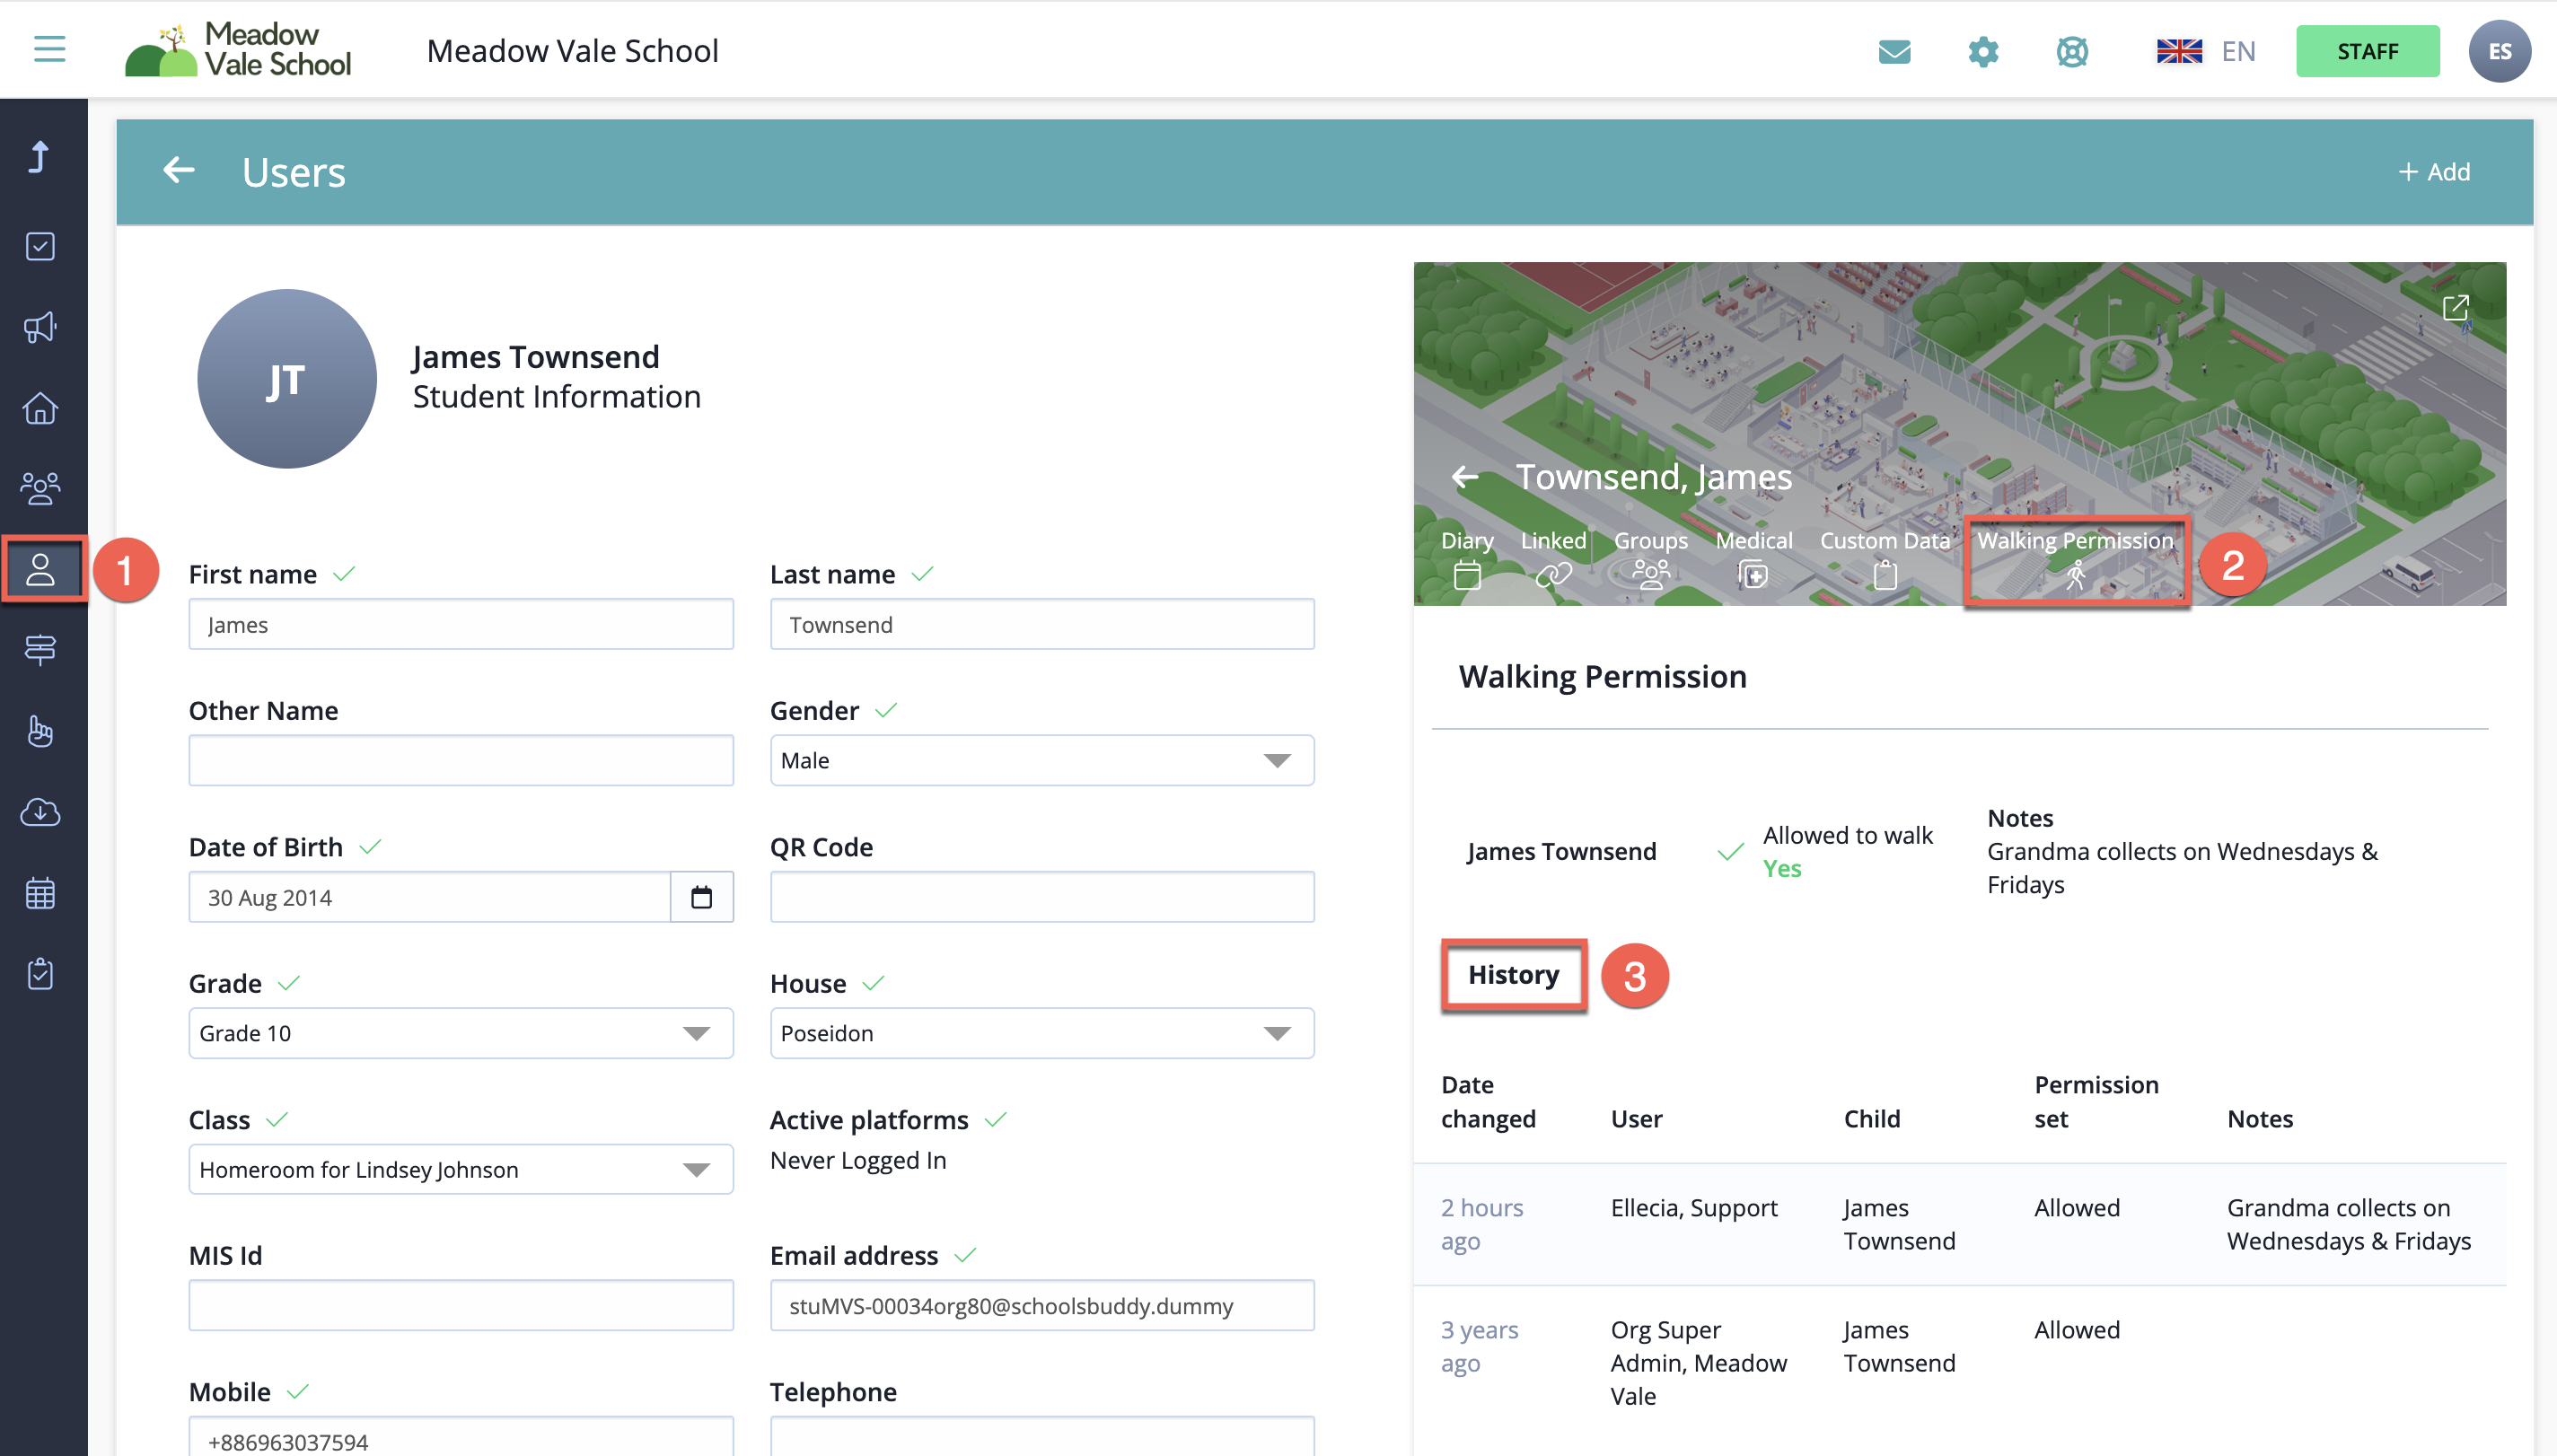This screenshot has width=2557, height=1456.
Task: Open the help lifebuoy icon
Action: click(x=2072, y=51)
